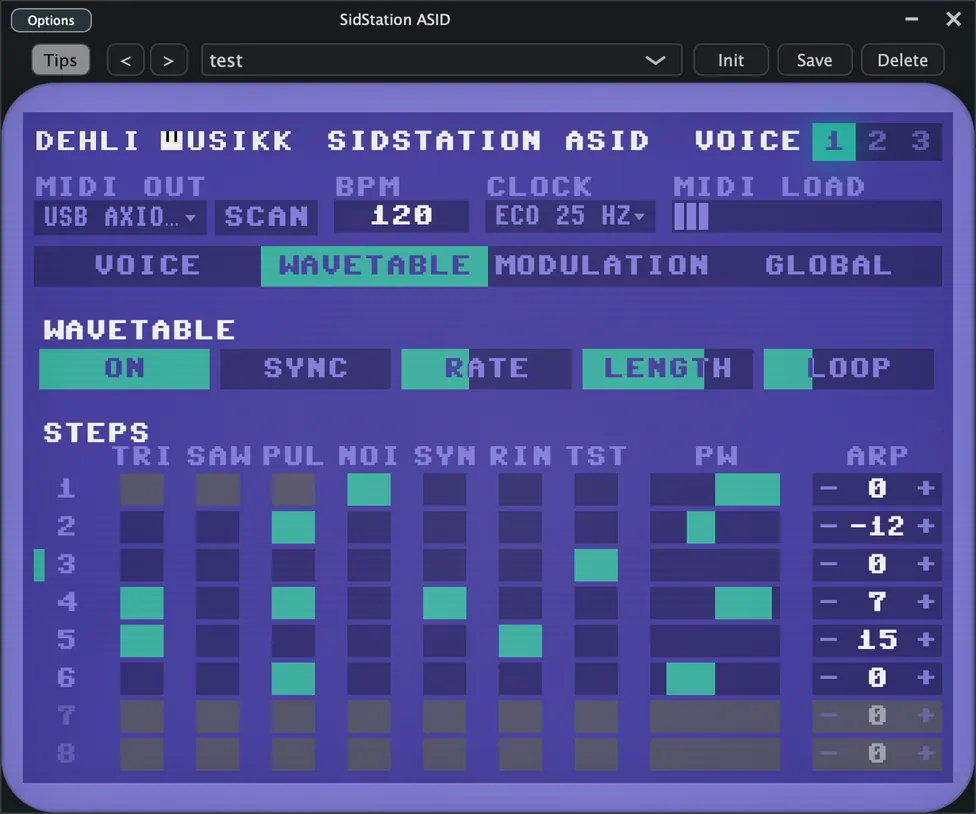Toggle NOI on step 6
Image resolution: width=976 pixels, height=814 pixels.
coord(369,678)
